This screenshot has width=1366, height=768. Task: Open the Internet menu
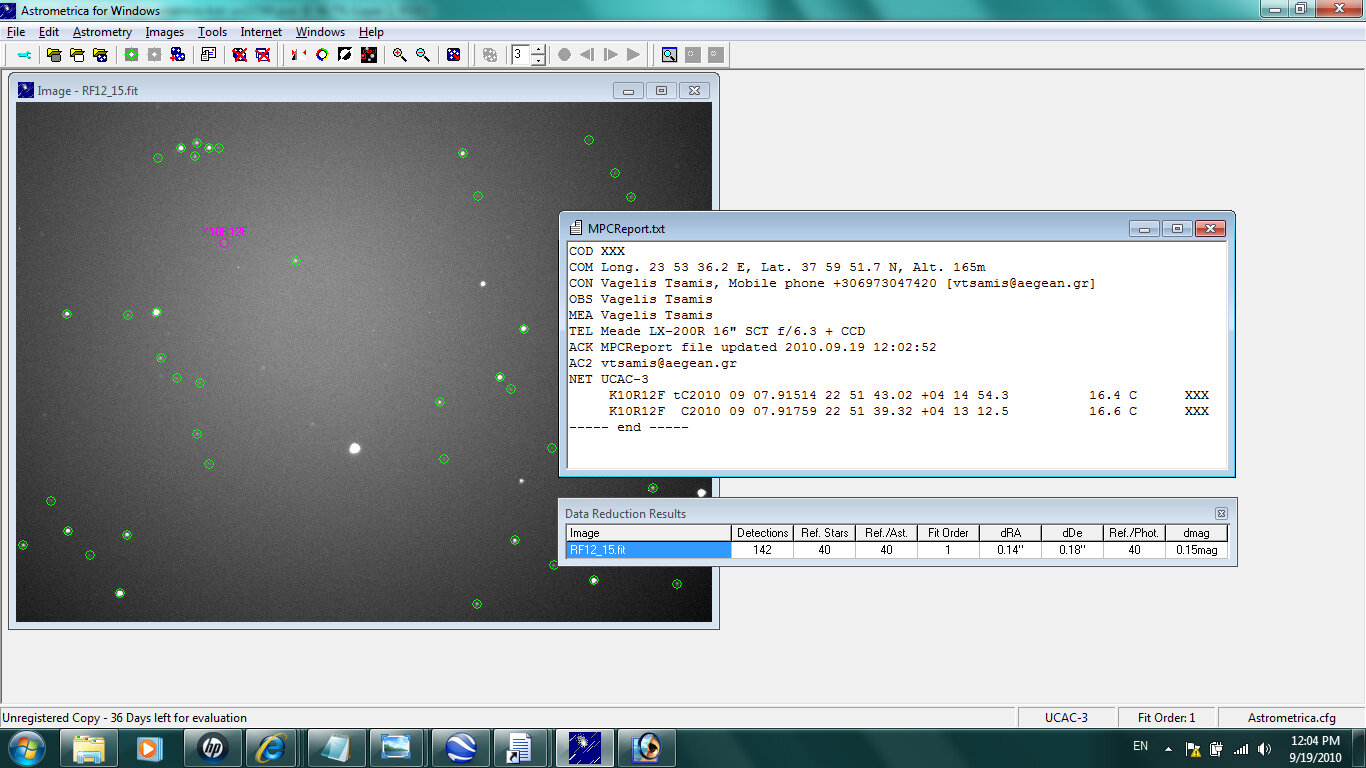click(x=261, y=32)
